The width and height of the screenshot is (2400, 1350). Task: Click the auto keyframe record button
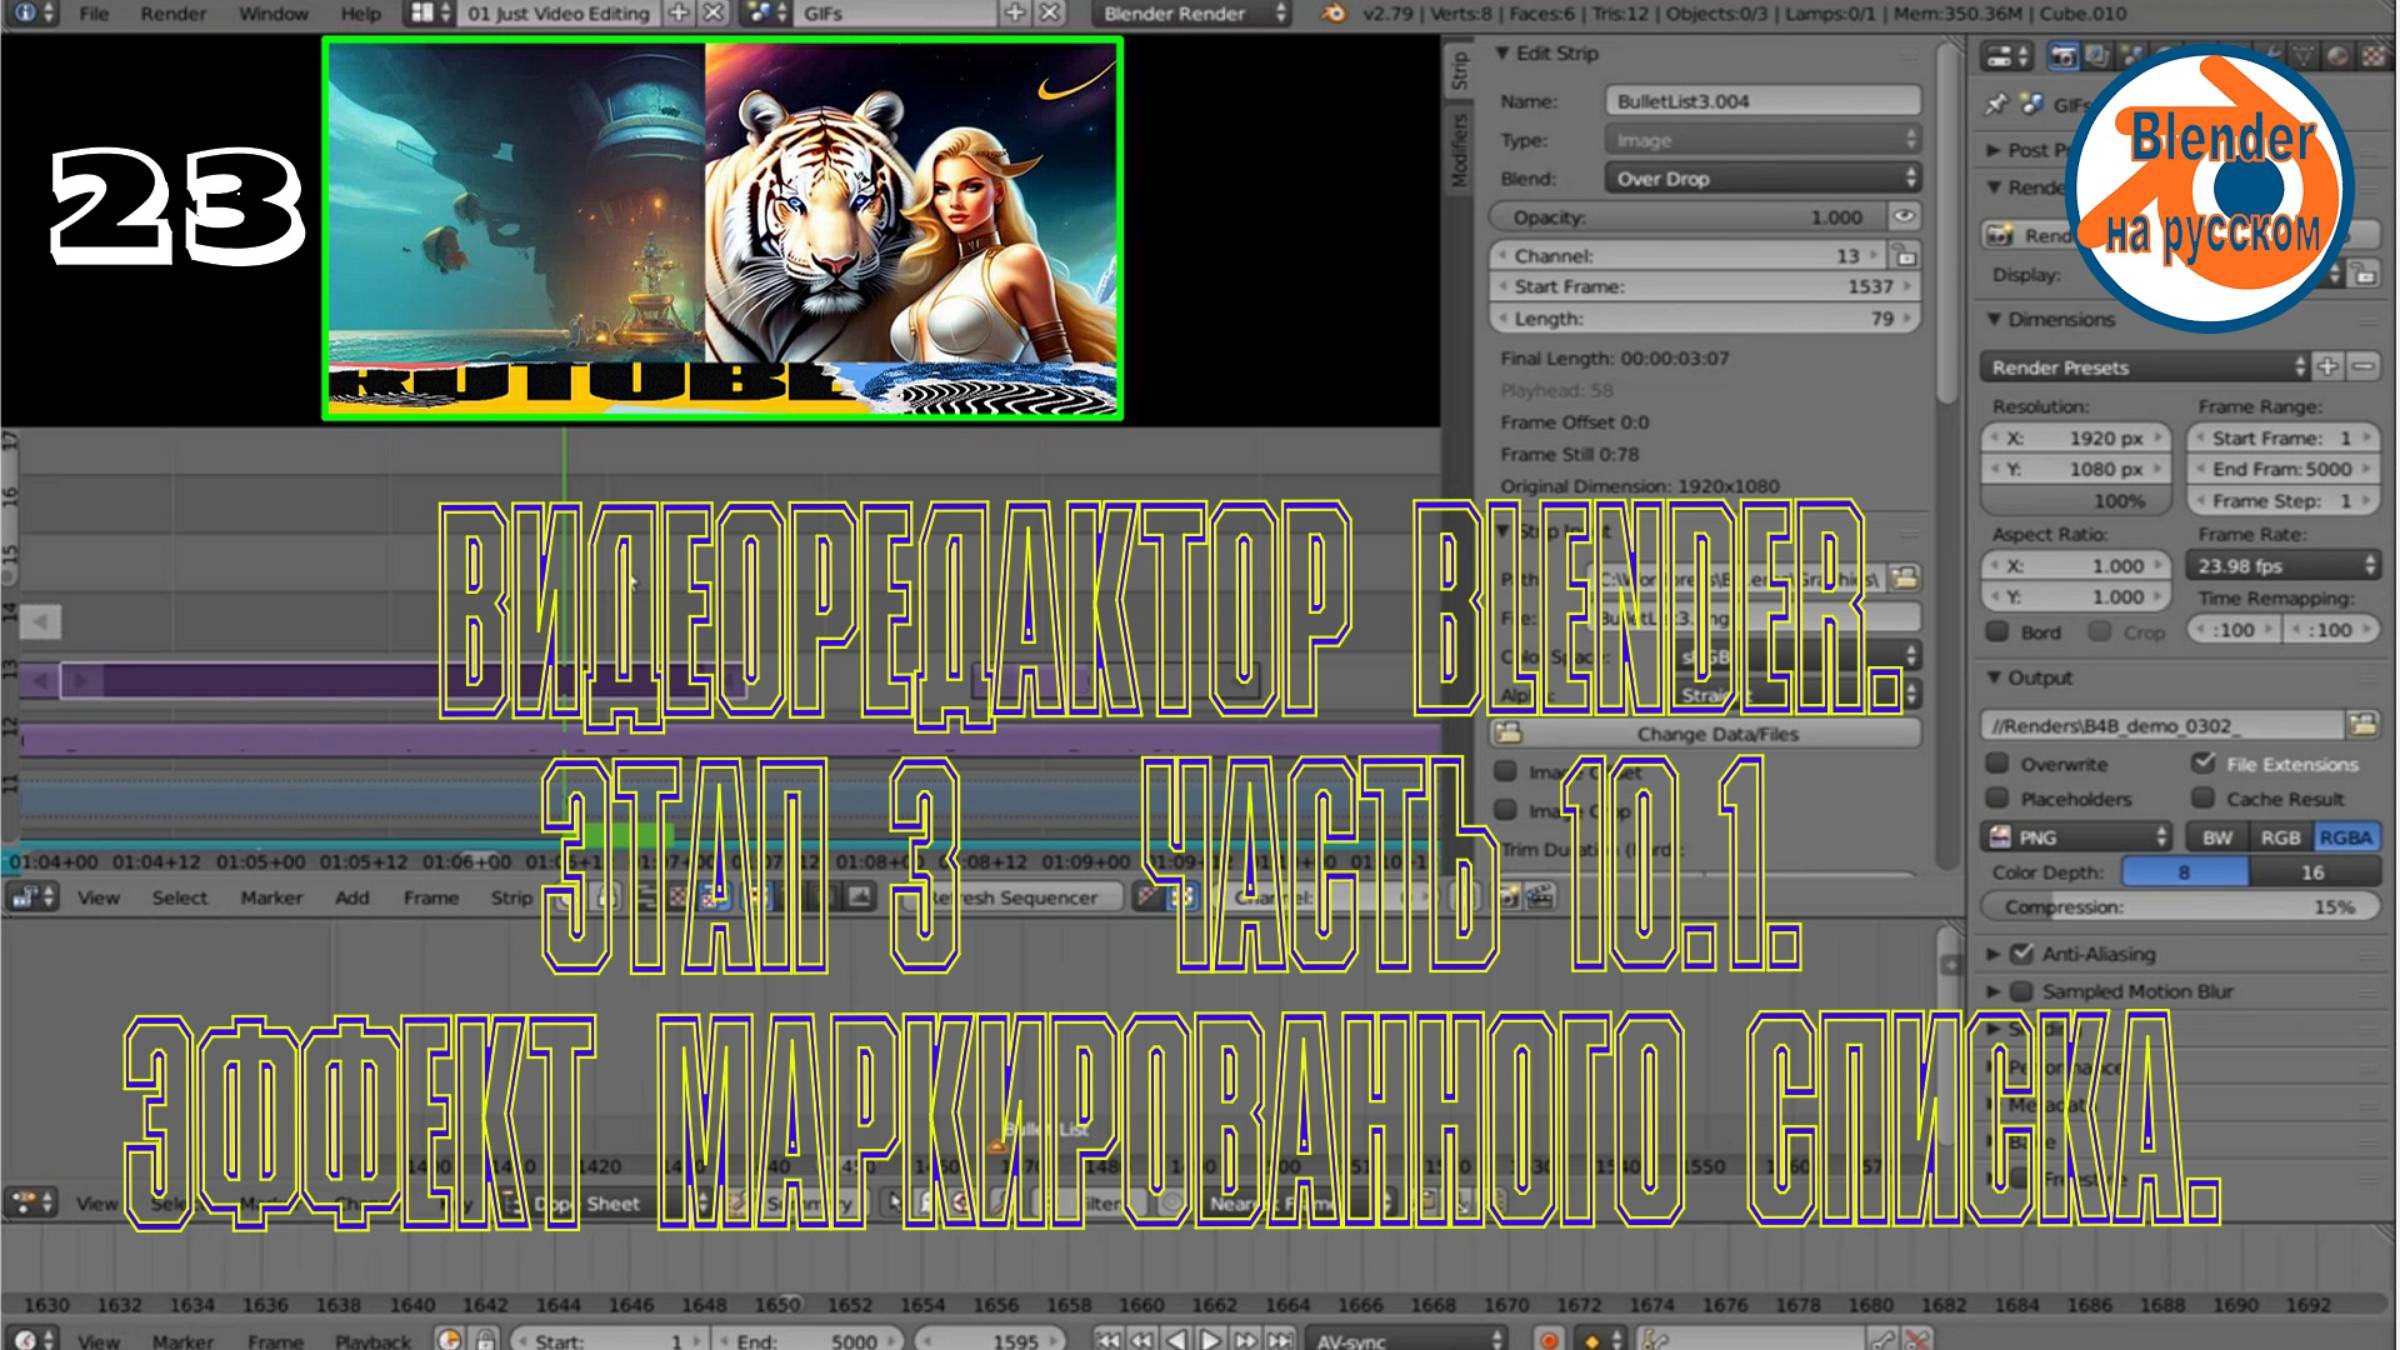pos(1548,1339)
